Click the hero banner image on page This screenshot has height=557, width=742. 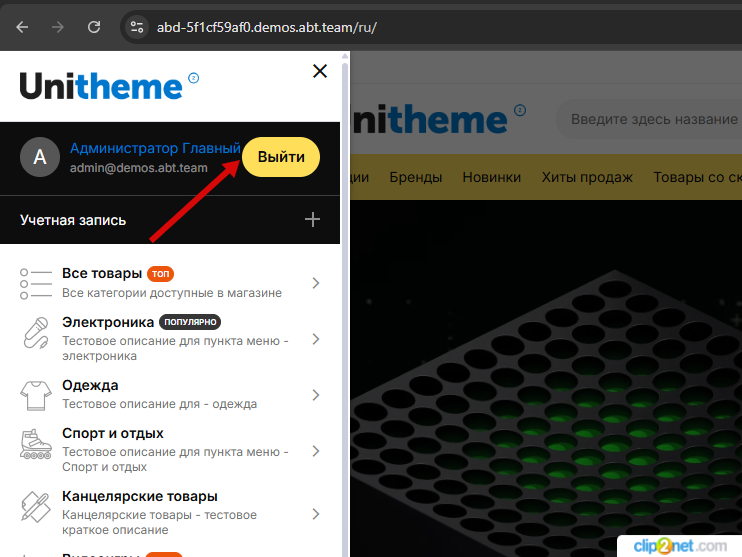tap(546, 379)
